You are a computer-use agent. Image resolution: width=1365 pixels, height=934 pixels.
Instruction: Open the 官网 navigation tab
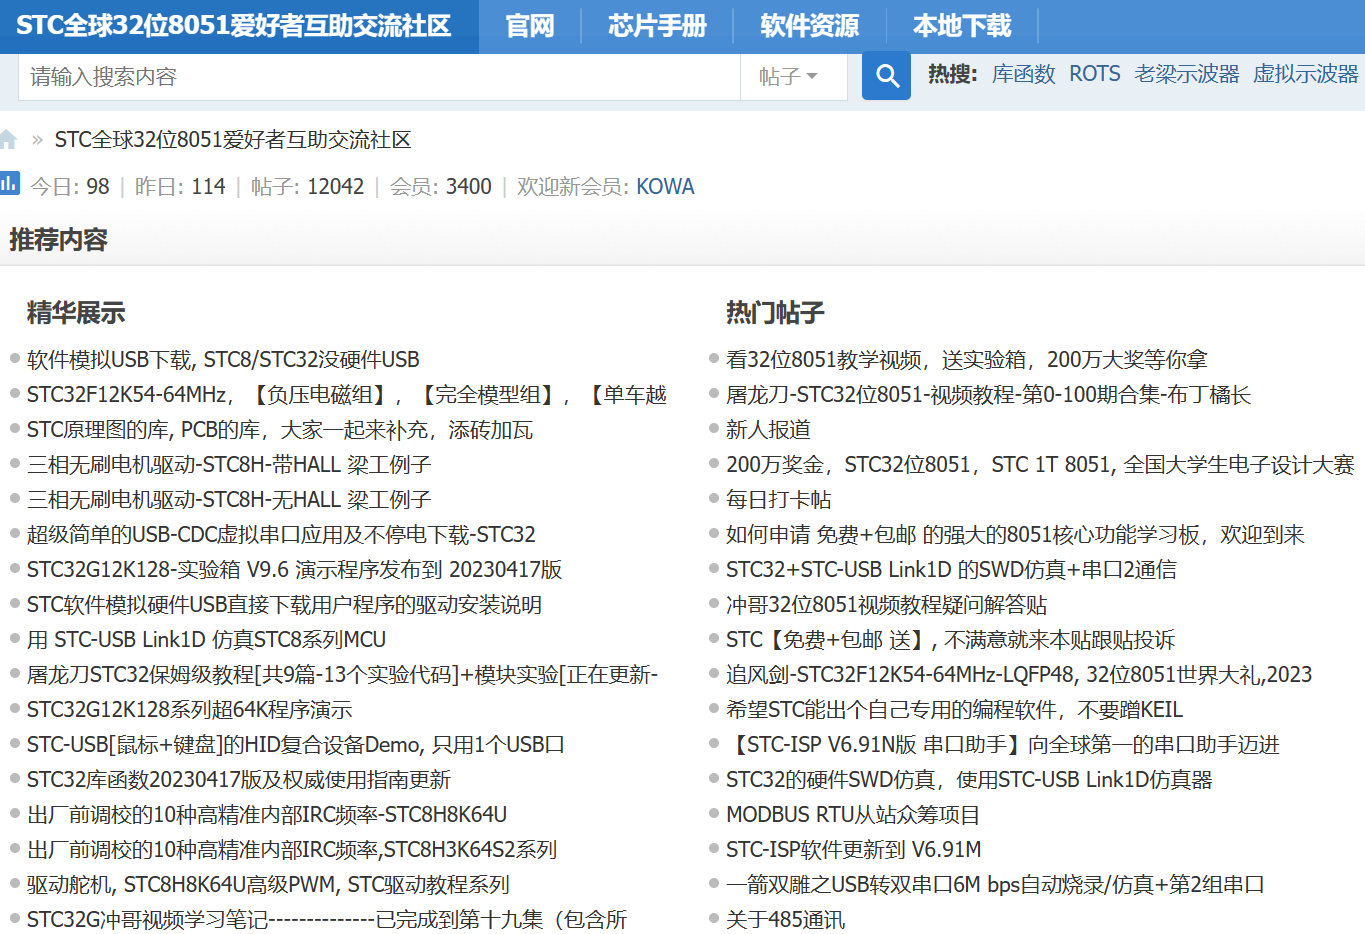pos(530,26)
